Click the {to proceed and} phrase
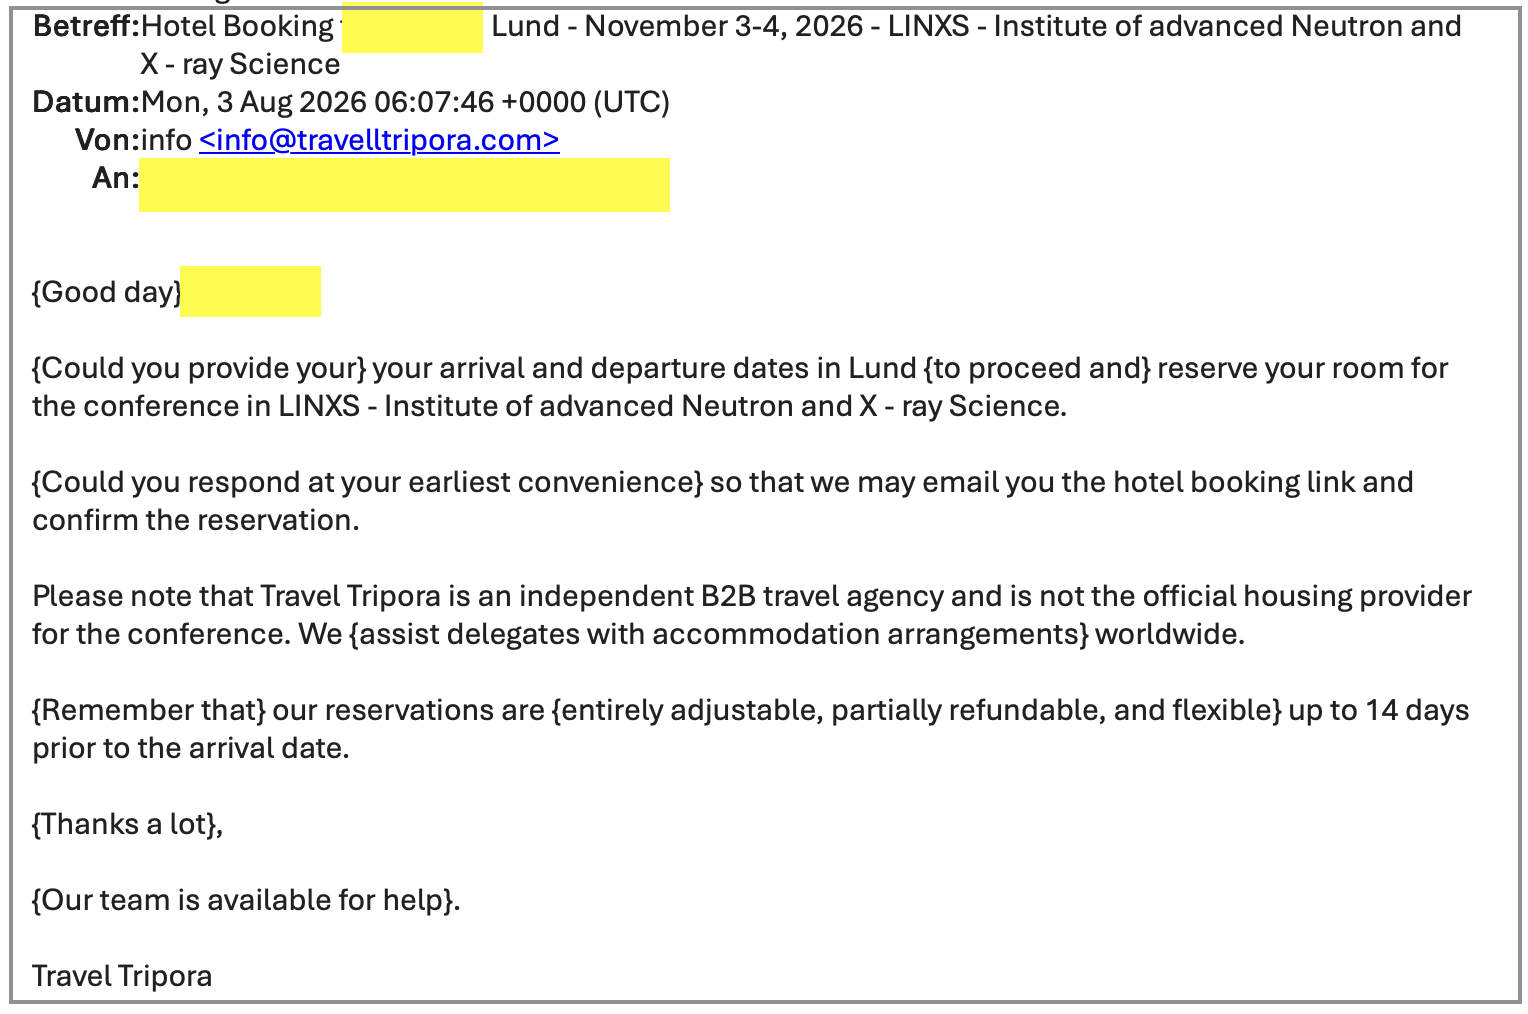Viewport: 1528px width, 1014px height. [1037, 368]
